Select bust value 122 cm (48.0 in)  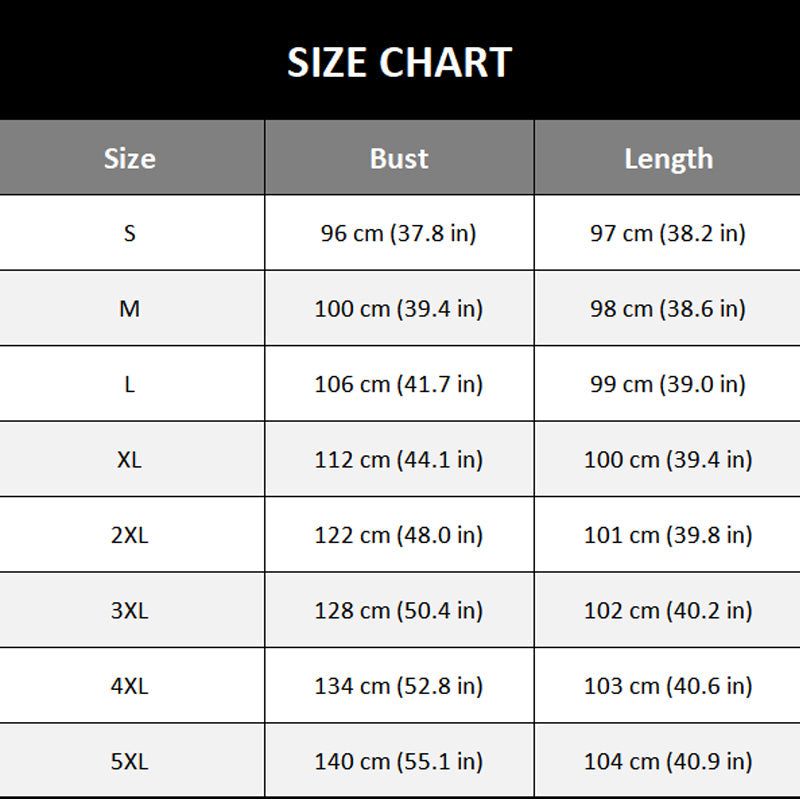pyautogui.click(x=398, y=535)
